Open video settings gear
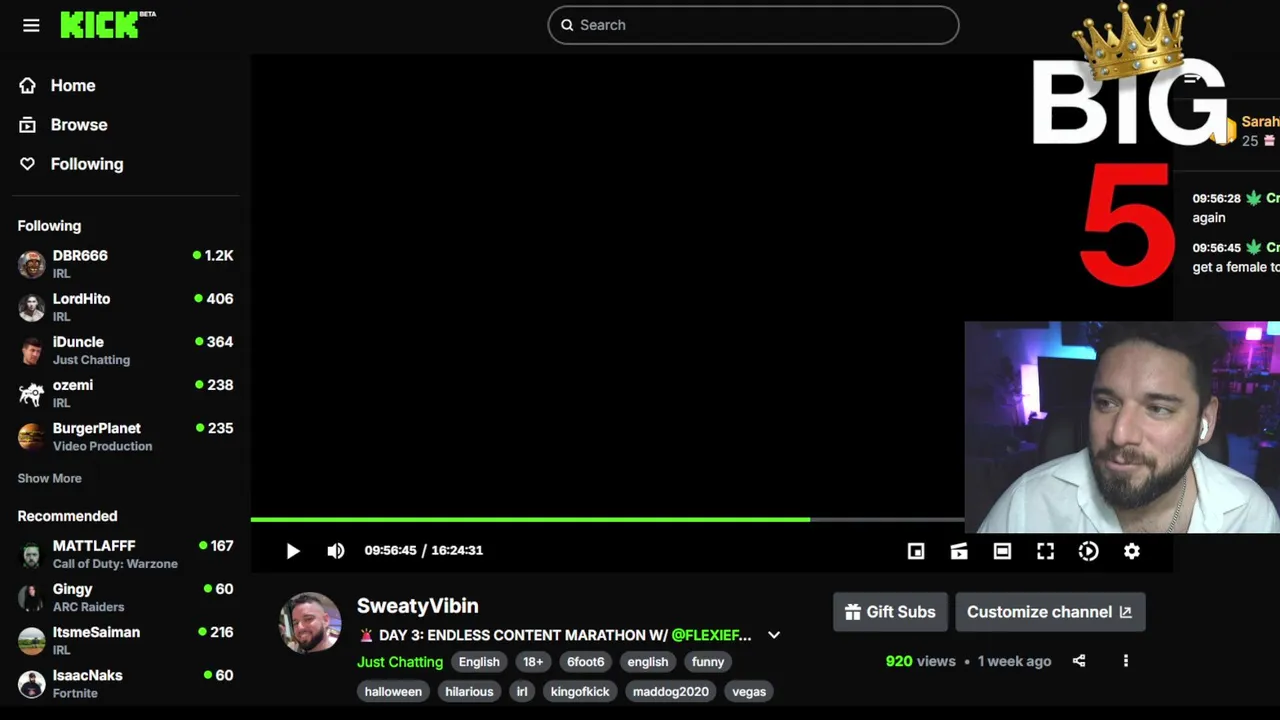 [1131, 551]
